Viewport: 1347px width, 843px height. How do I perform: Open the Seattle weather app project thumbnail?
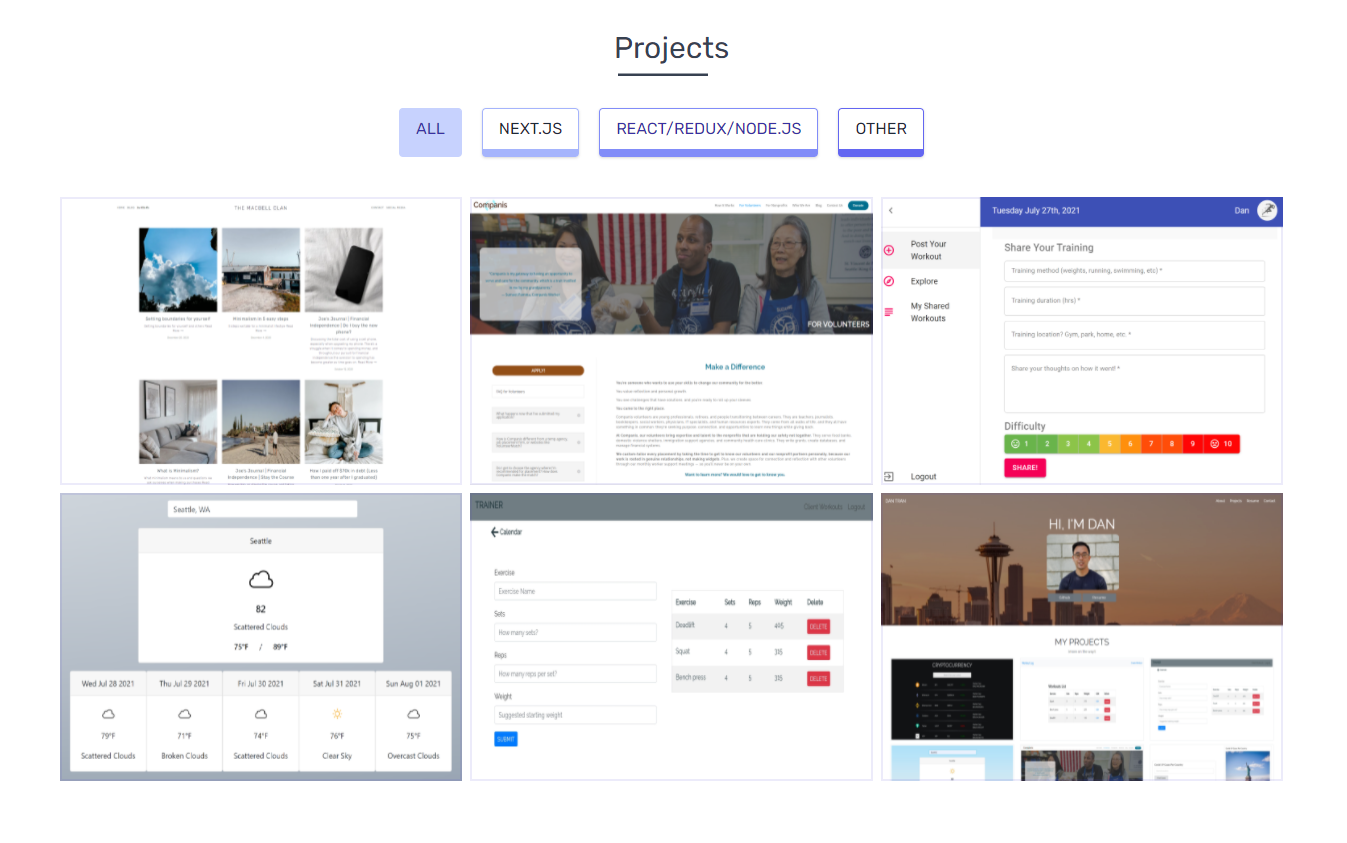[261, 636]
